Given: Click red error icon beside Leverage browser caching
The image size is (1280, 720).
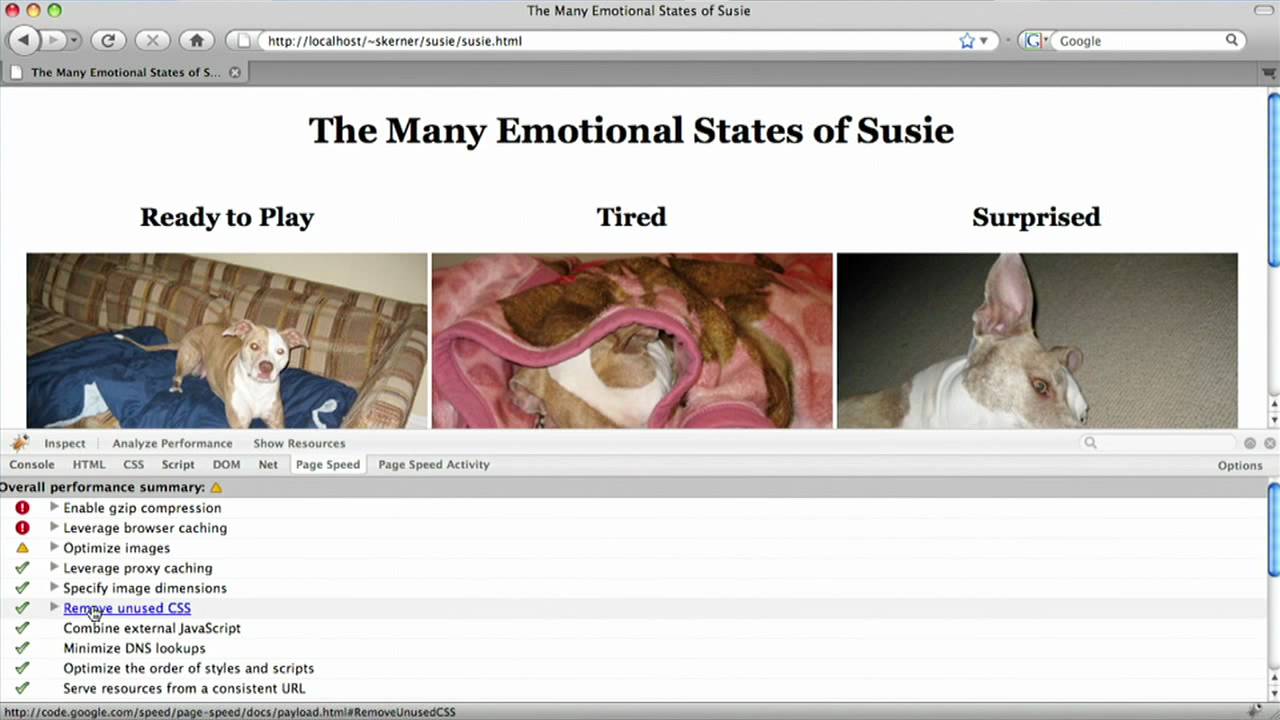Looking at the screenshot, I should pyautogui.click(x=22, y=528).
